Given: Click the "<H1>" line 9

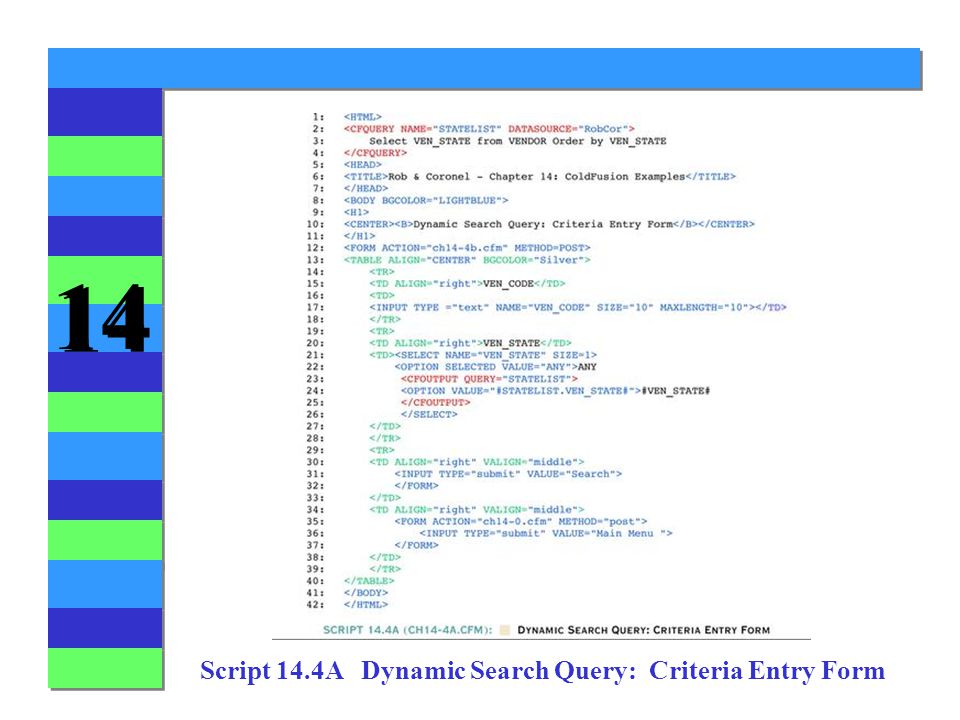Looking at the screenshot, I should [356, 212].
